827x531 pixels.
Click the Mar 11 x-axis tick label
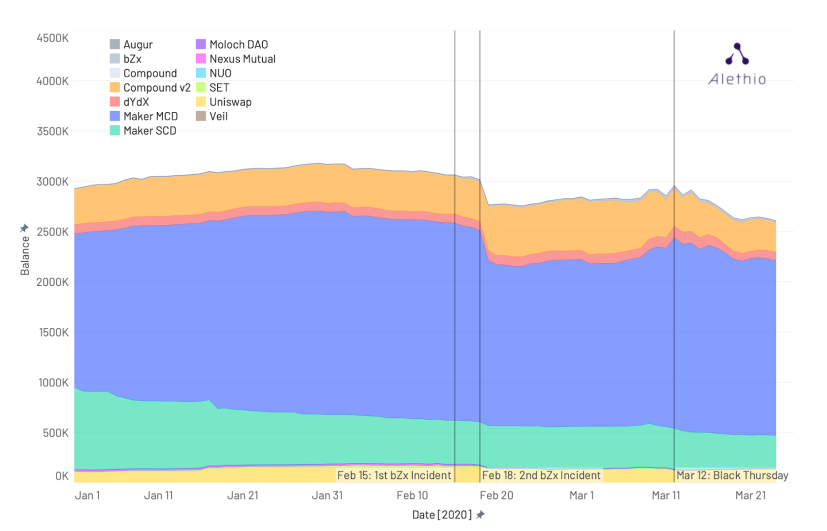pyautogui.click(x=666, y=495)
